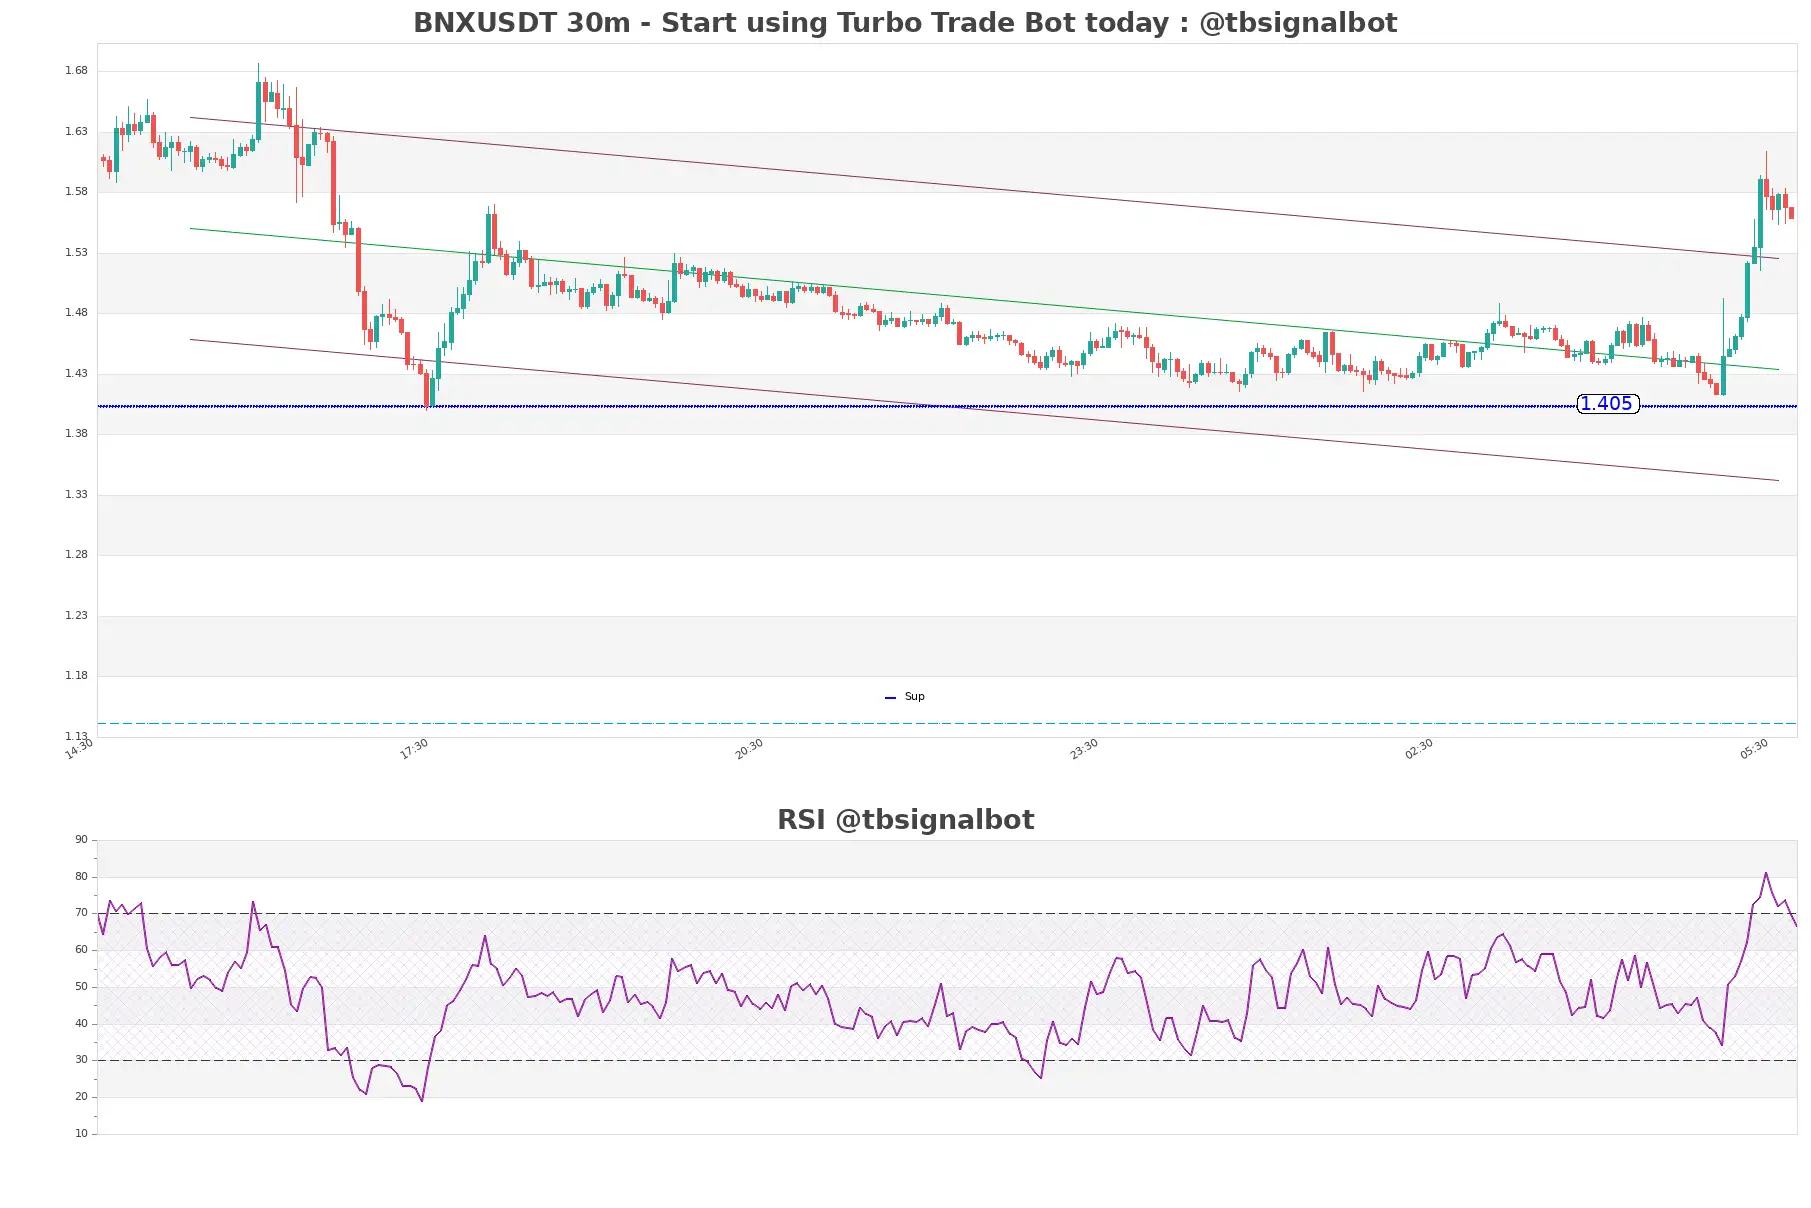Click the 1.43 price axis label
Screen dimensions: 1811x1208
pyautogui.click(x=76, y=373)
